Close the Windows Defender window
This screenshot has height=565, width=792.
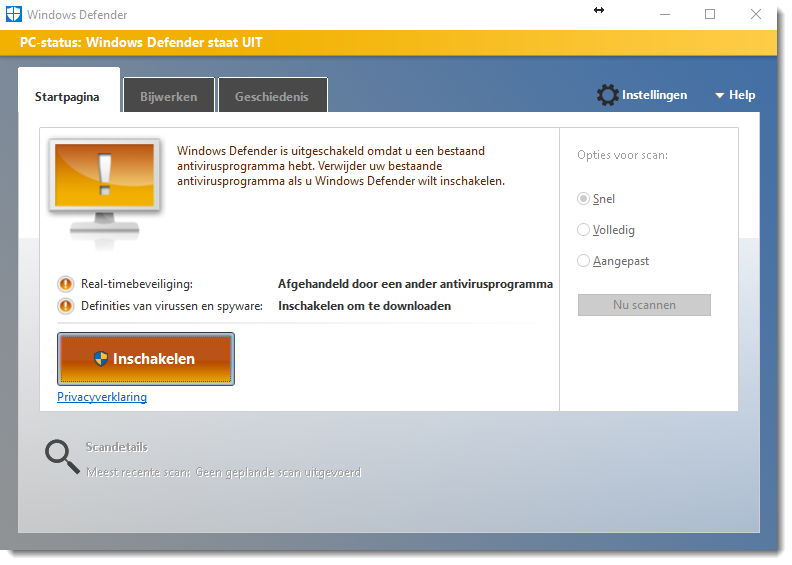click(756, 14)
